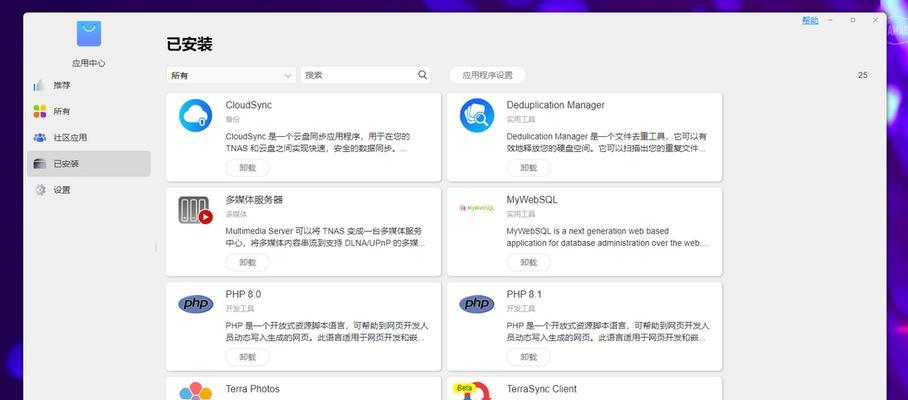Click the Deduplication Manager app icon

[477, 115]
